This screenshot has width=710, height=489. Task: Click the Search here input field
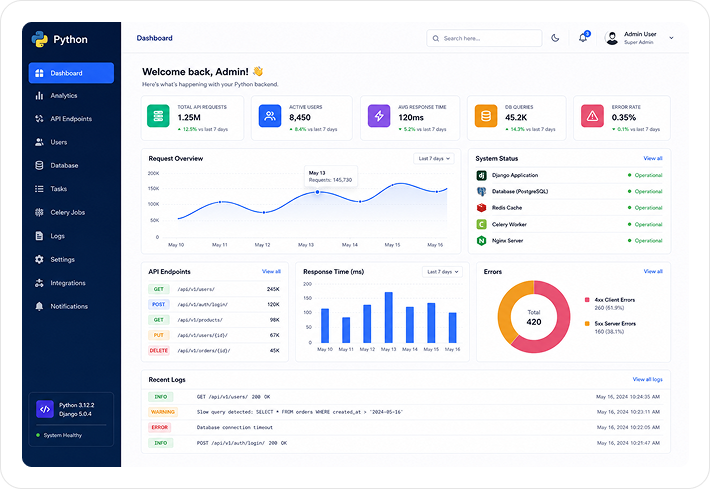(484, 38)
